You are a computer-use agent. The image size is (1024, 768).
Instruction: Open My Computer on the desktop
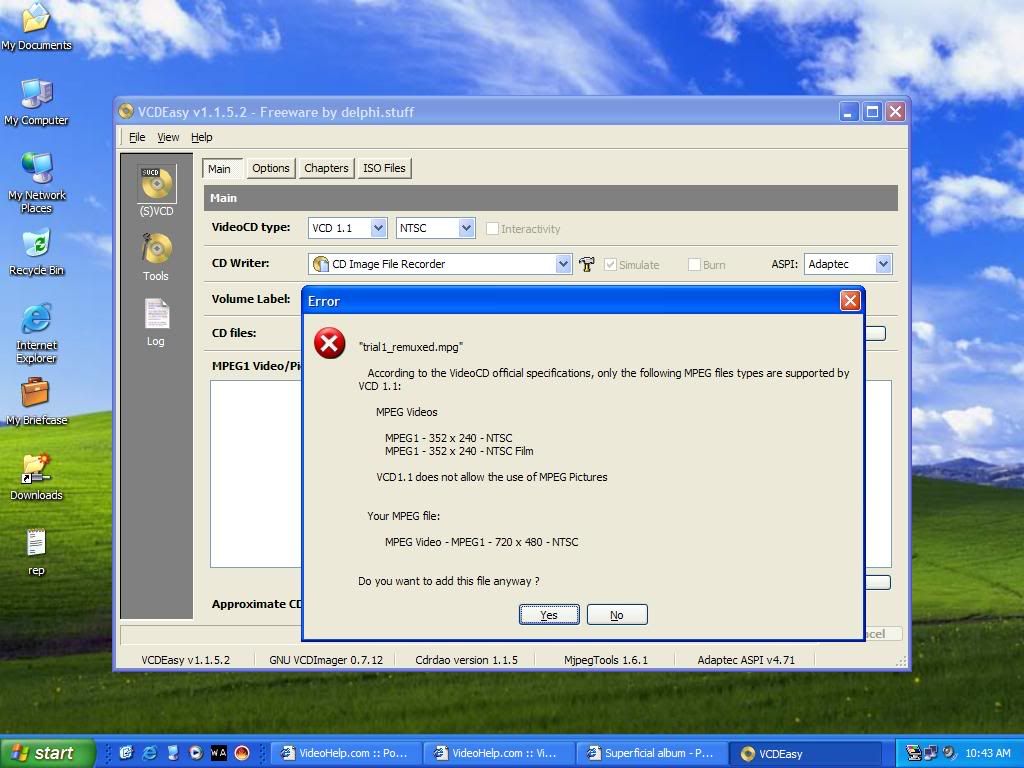click(x=37, y=103)
